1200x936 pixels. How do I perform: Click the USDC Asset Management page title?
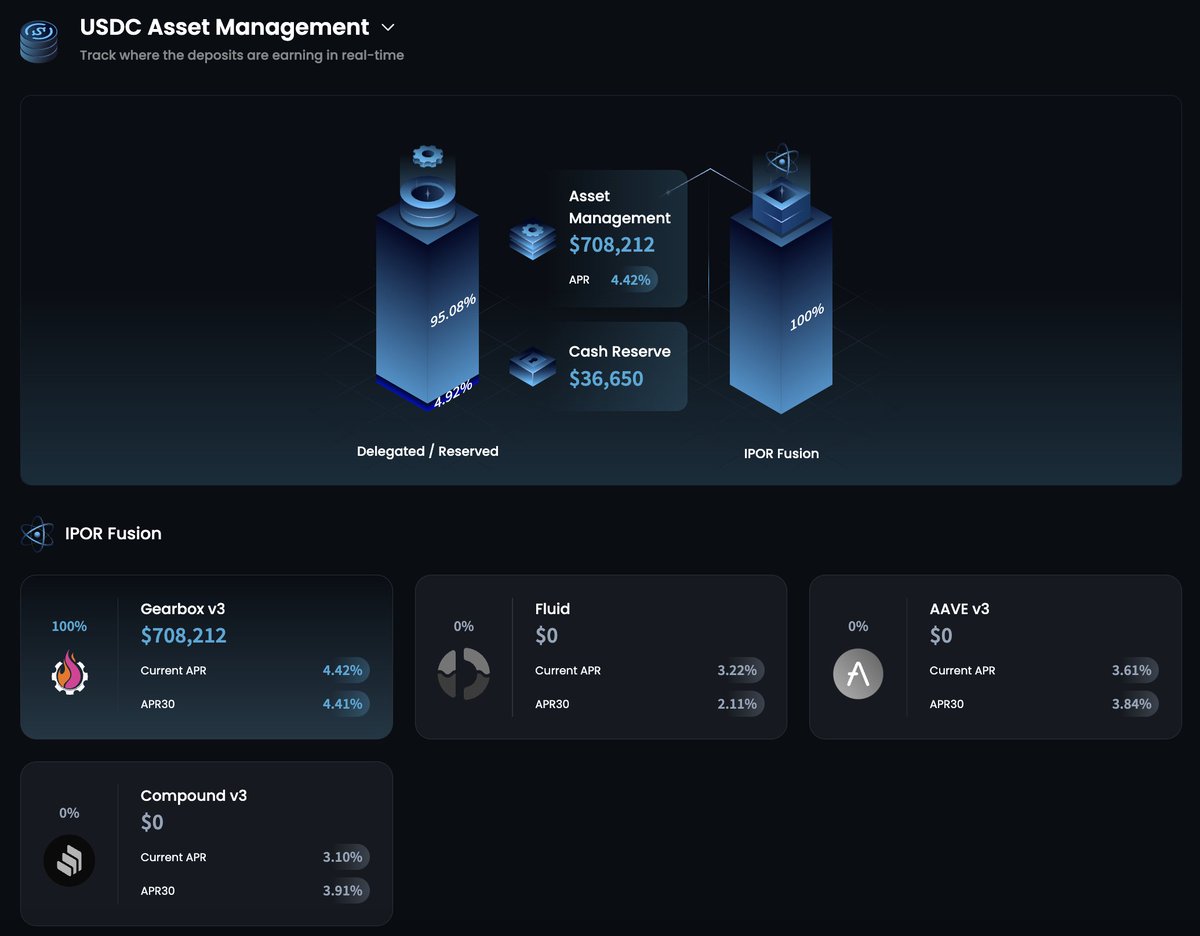(224, 28)
